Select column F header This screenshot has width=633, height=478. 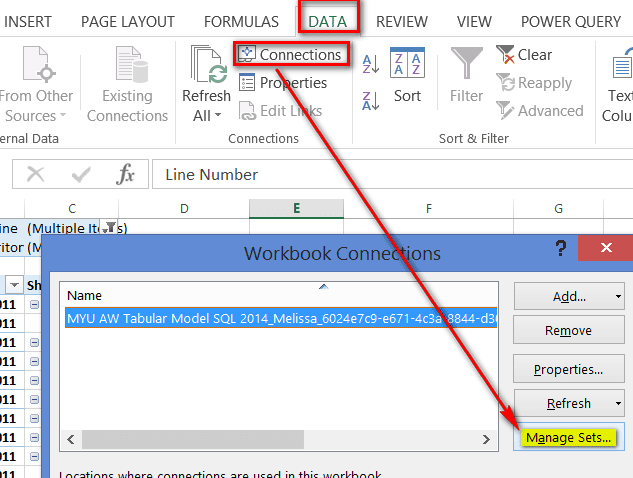[x=428, y=208]
